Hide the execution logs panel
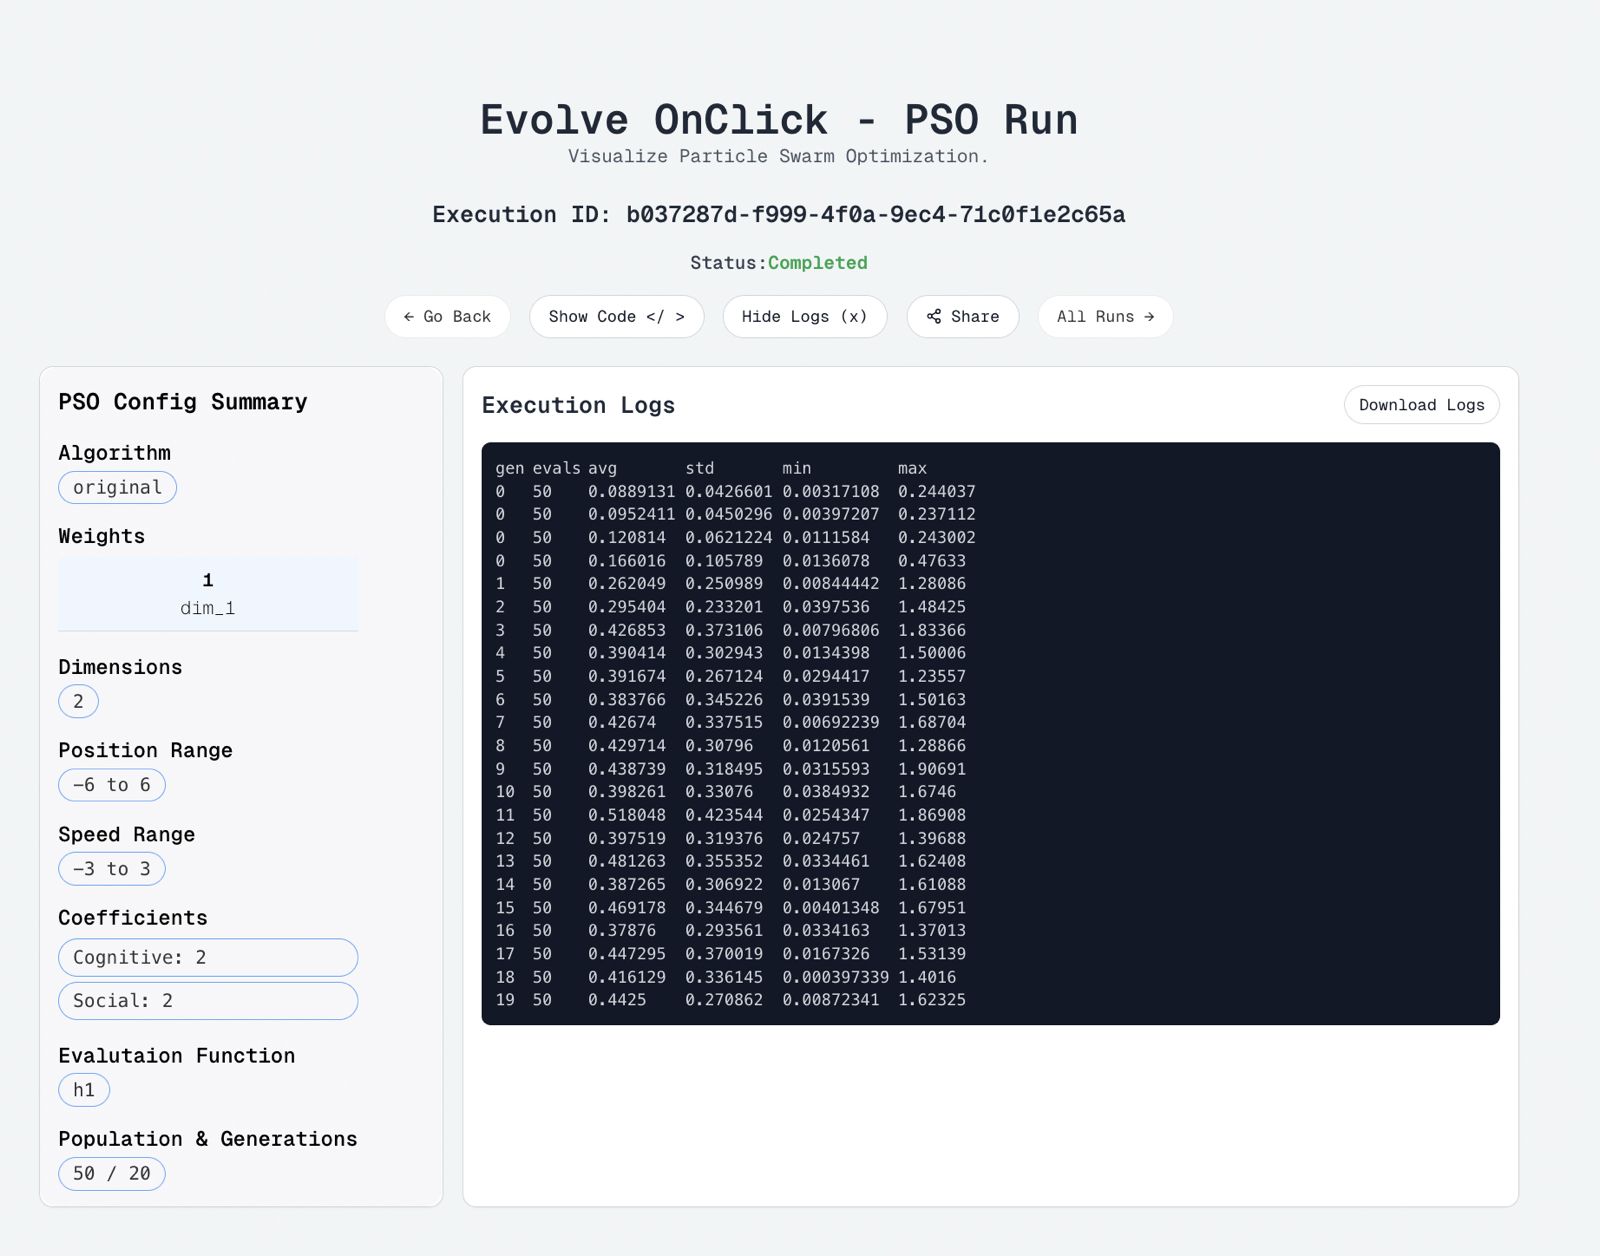The image size is (1600, 1256). [804, 316]
